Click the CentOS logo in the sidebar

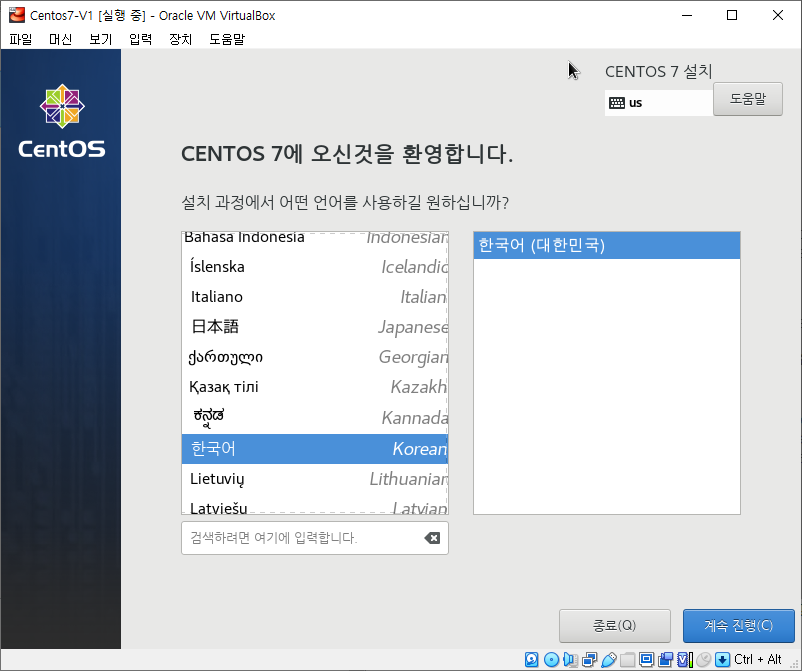62,121
